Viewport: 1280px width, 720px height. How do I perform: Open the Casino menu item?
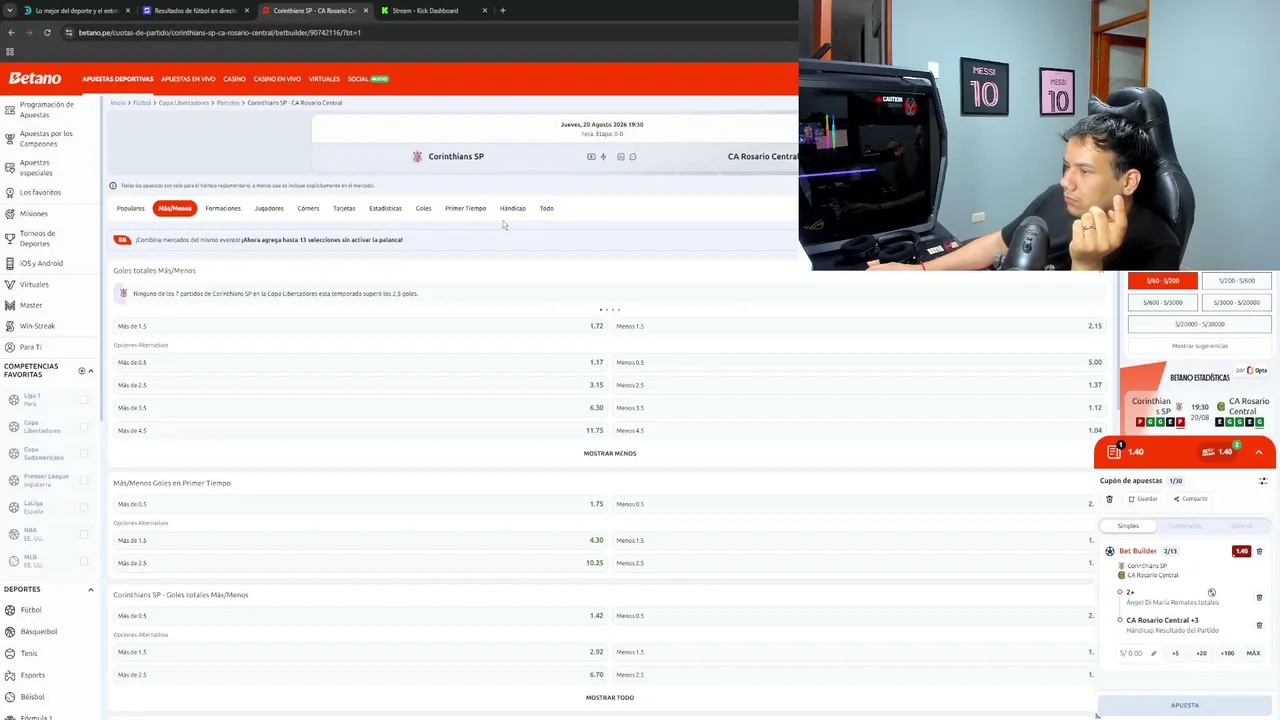tap(234, 79)
